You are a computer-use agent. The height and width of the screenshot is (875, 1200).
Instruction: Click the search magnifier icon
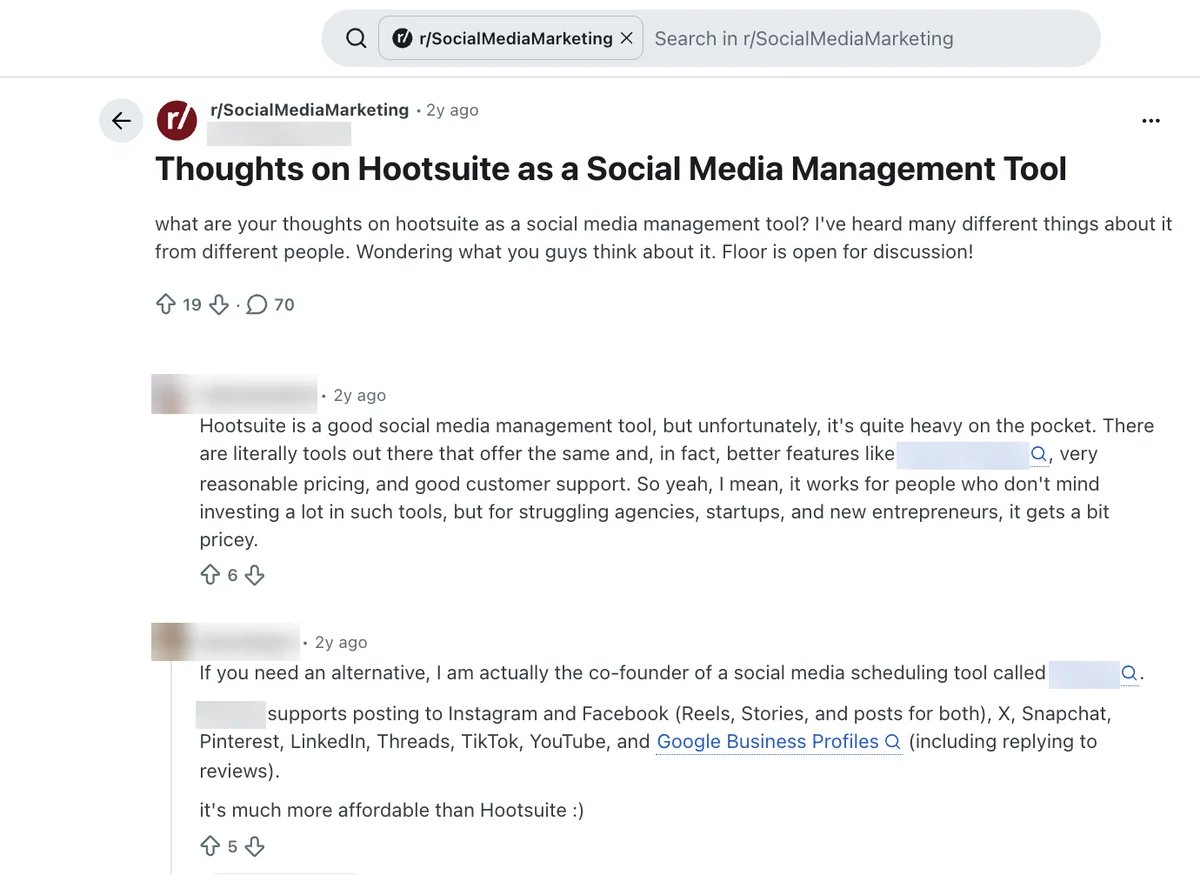[356, 39]
